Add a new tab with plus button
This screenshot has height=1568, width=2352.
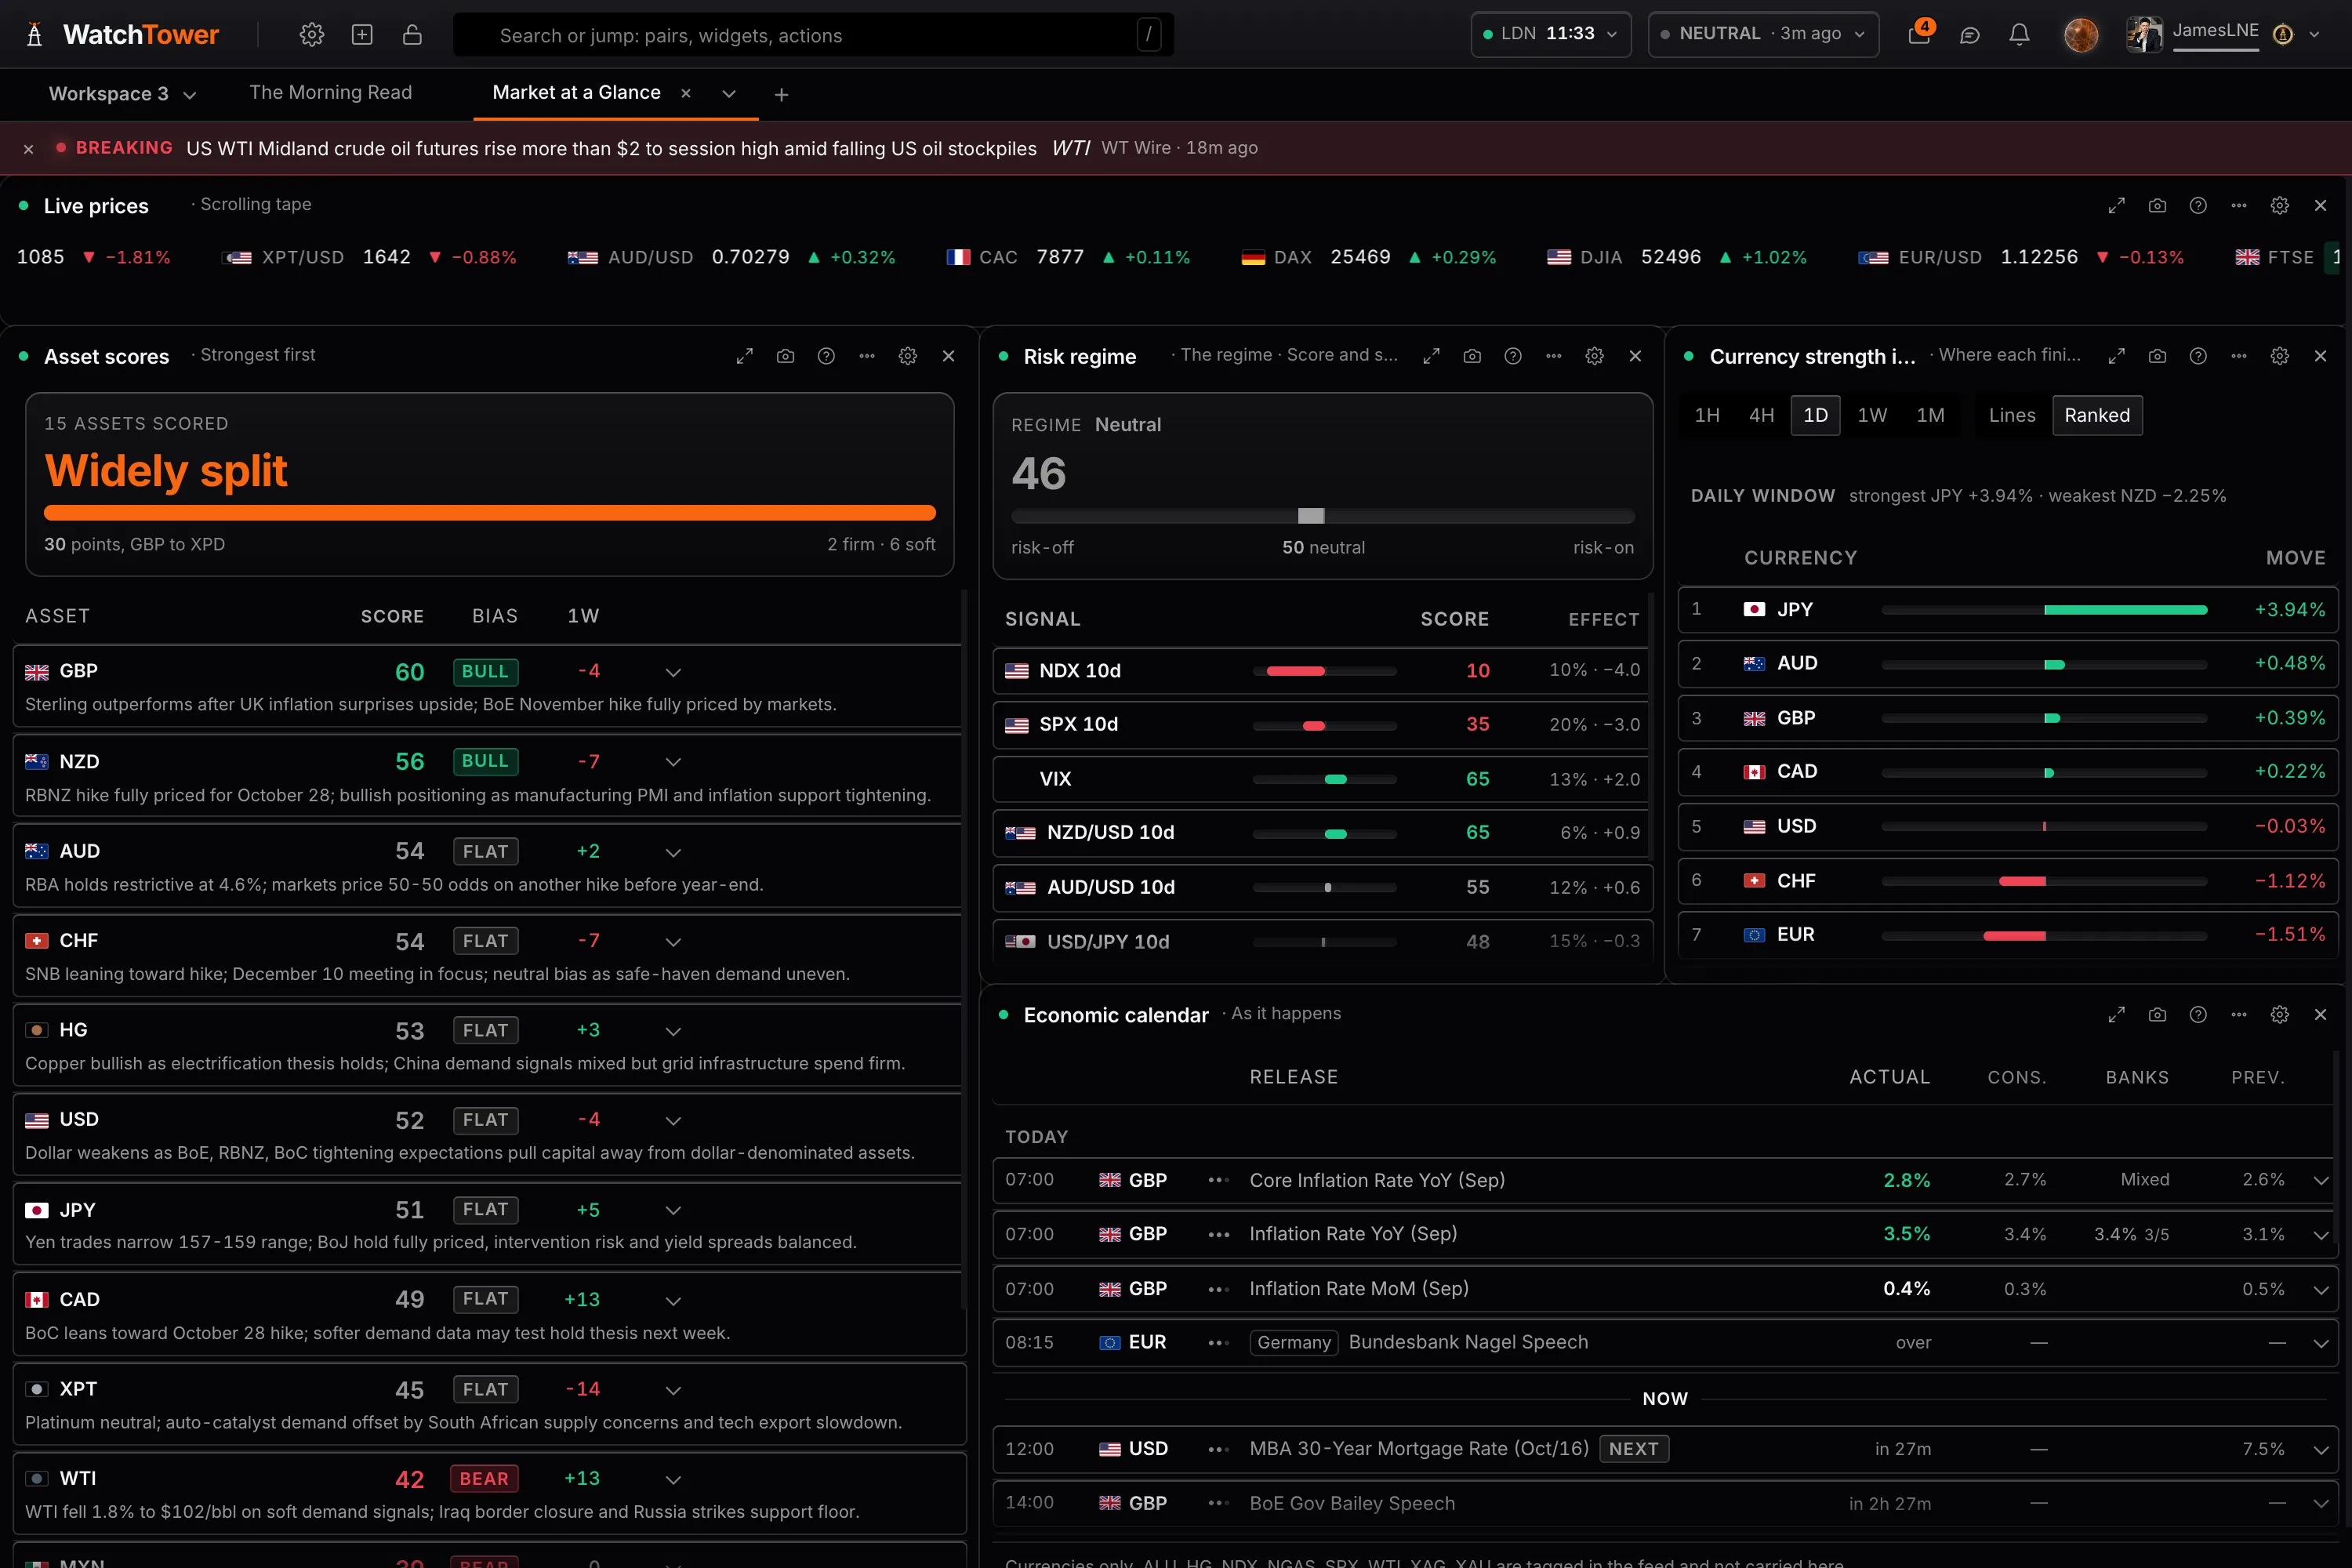pyautogui.click(x=781, y=95)
